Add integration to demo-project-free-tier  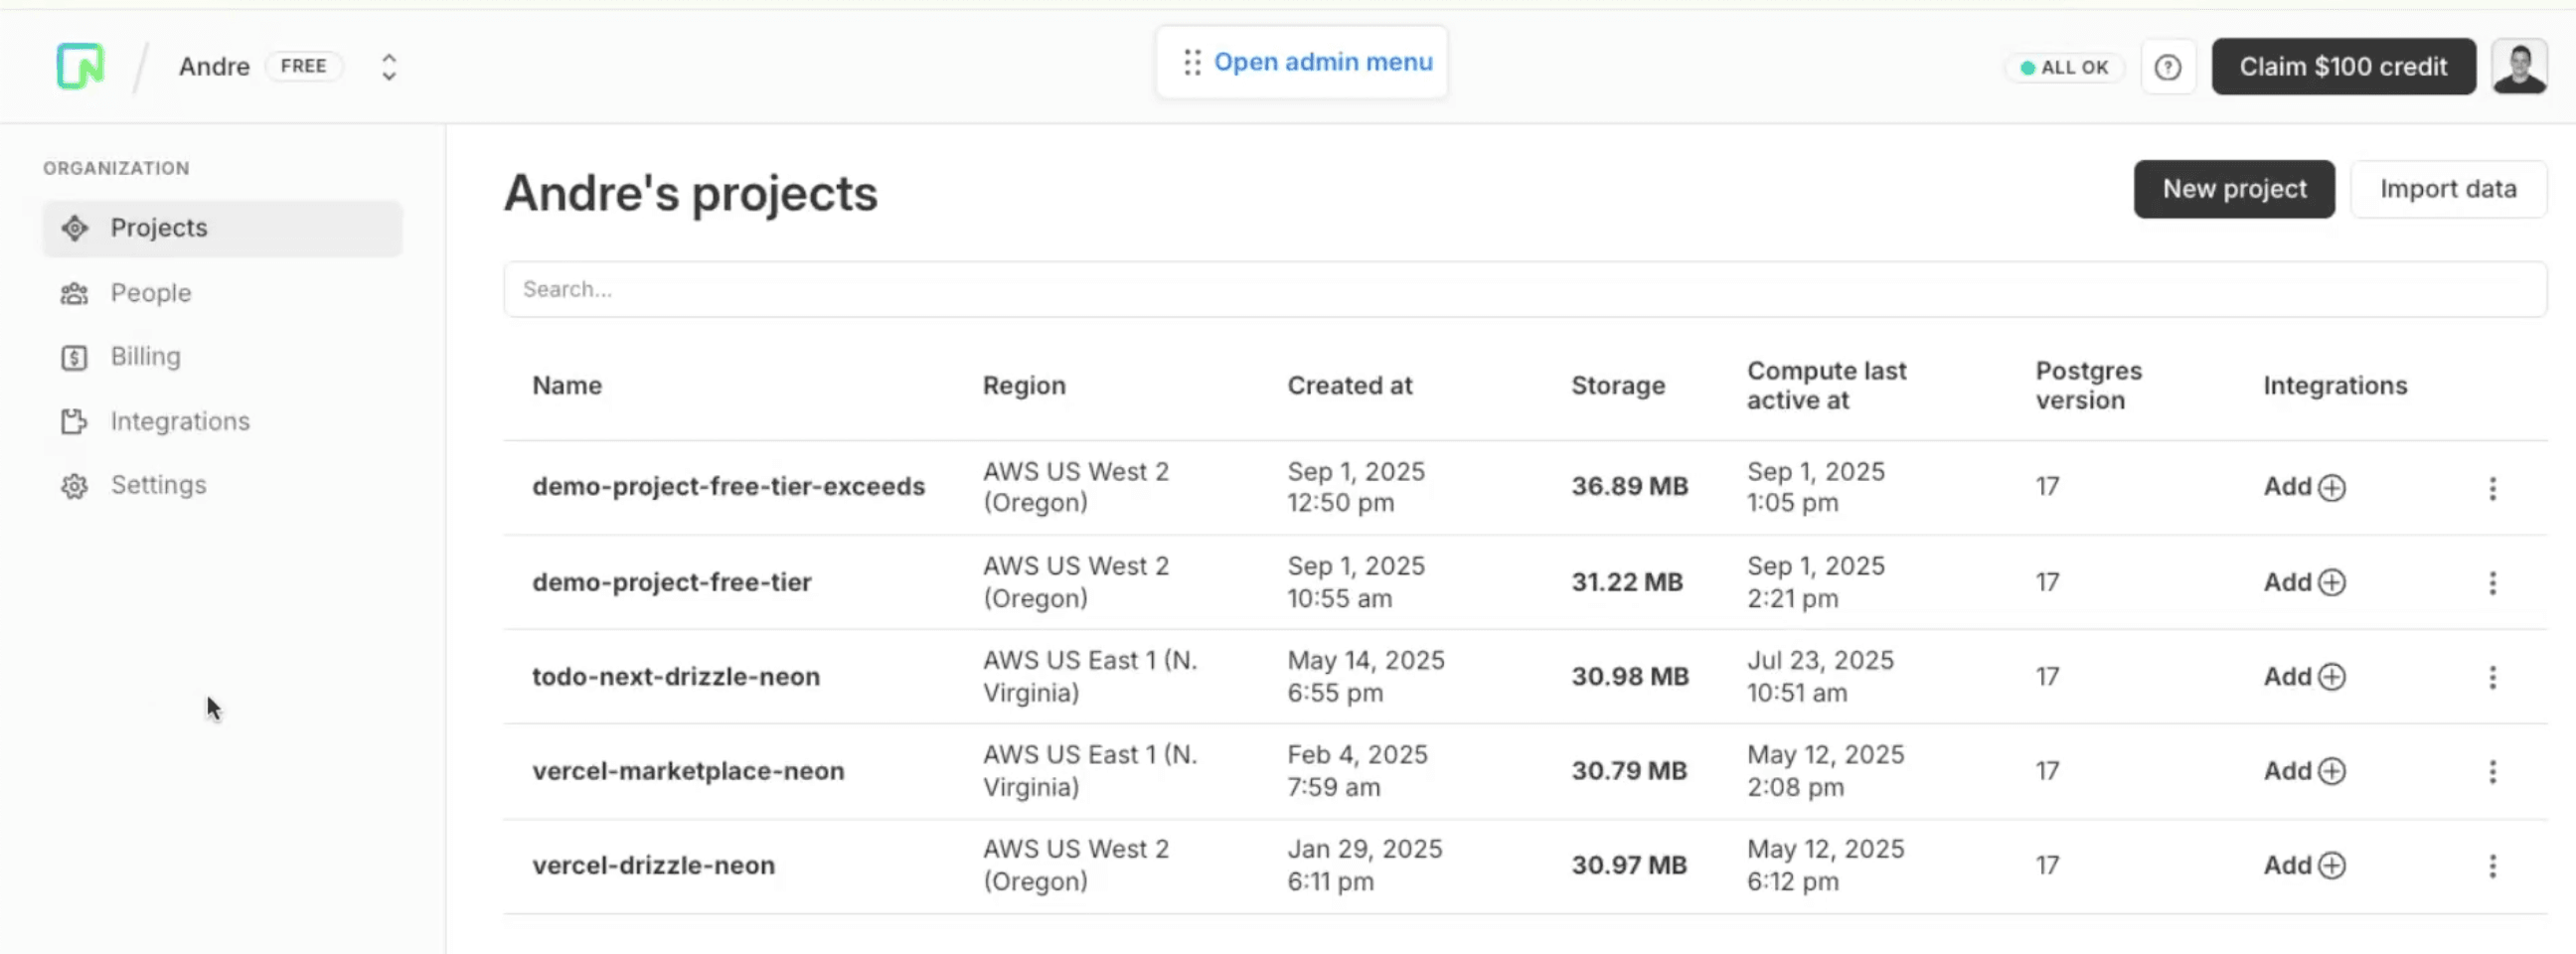point(2304,582)
